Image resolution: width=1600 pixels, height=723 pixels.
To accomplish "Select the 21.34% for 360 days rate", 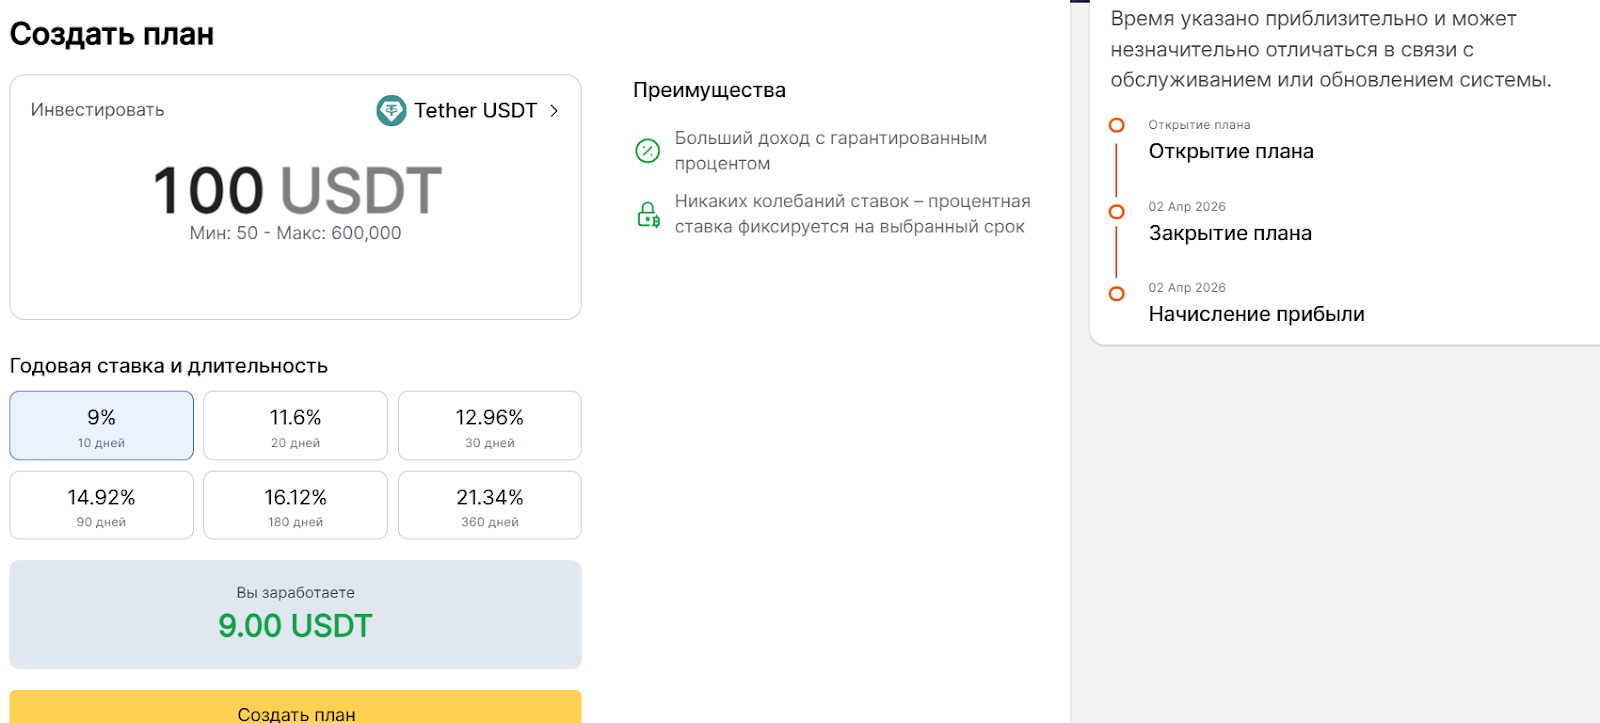I will tap(489, 506).
